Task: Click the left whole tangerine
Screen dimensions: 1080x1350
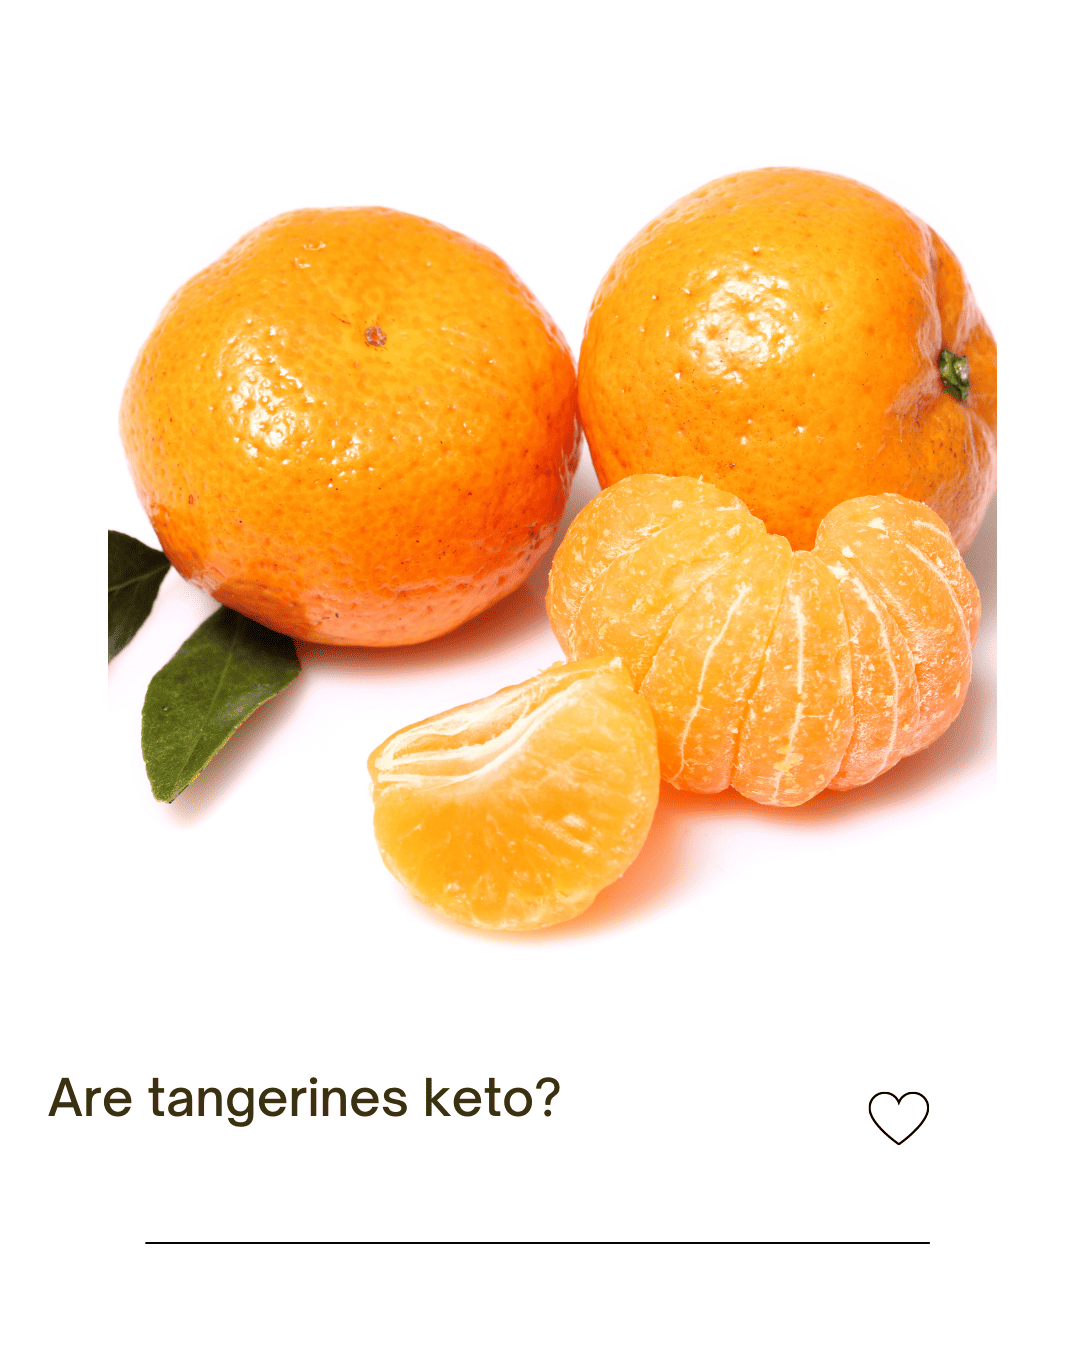Action: tap(350, 427)
